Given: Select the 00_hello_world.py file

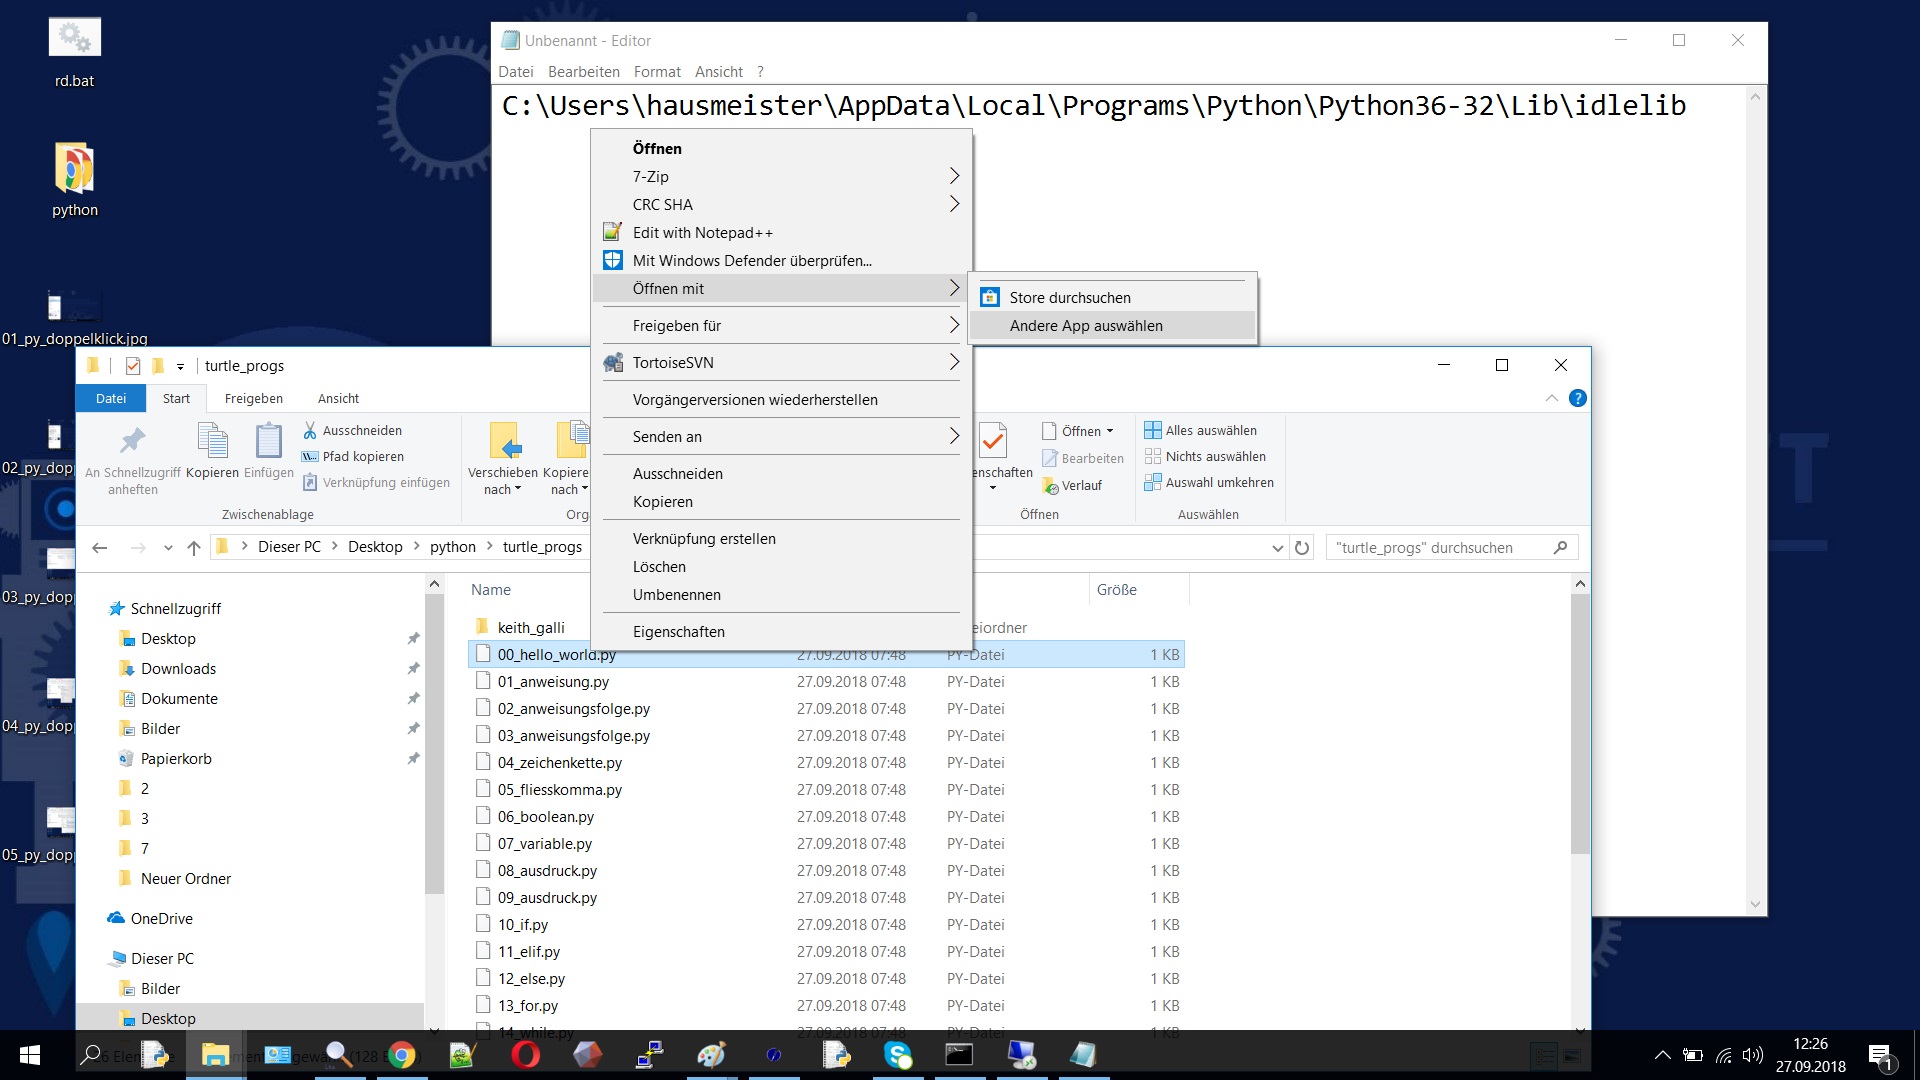Looking at the screenshot, I should click(556, 654).
